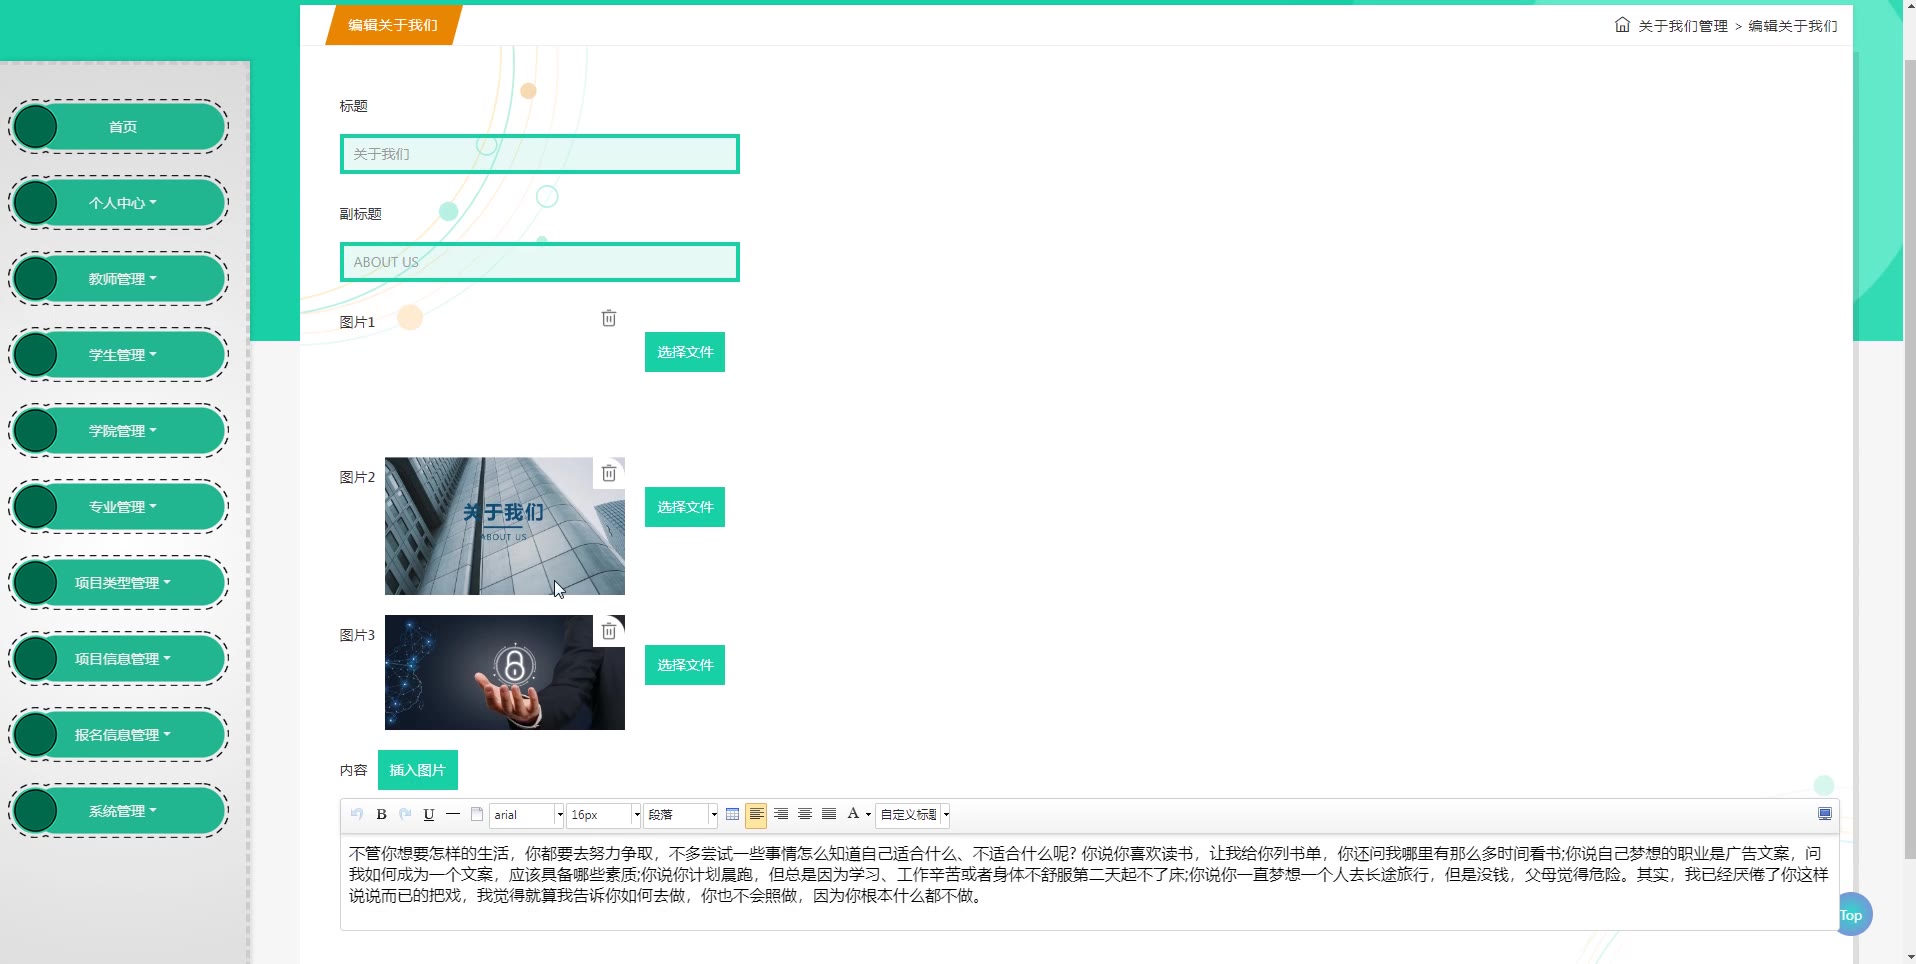This screenshot has width=1916, height=964.
Task: Toggle underline formatting in the editor
Action: pyautogui.click(x=429, y=814)
